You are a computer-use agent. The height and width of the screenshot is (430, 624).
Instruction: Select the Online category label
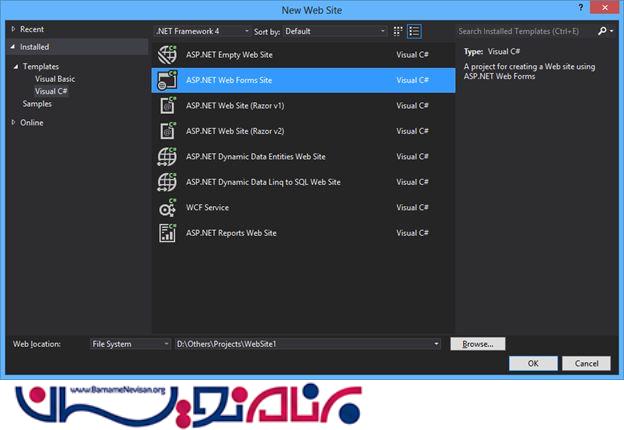[32, 123]
